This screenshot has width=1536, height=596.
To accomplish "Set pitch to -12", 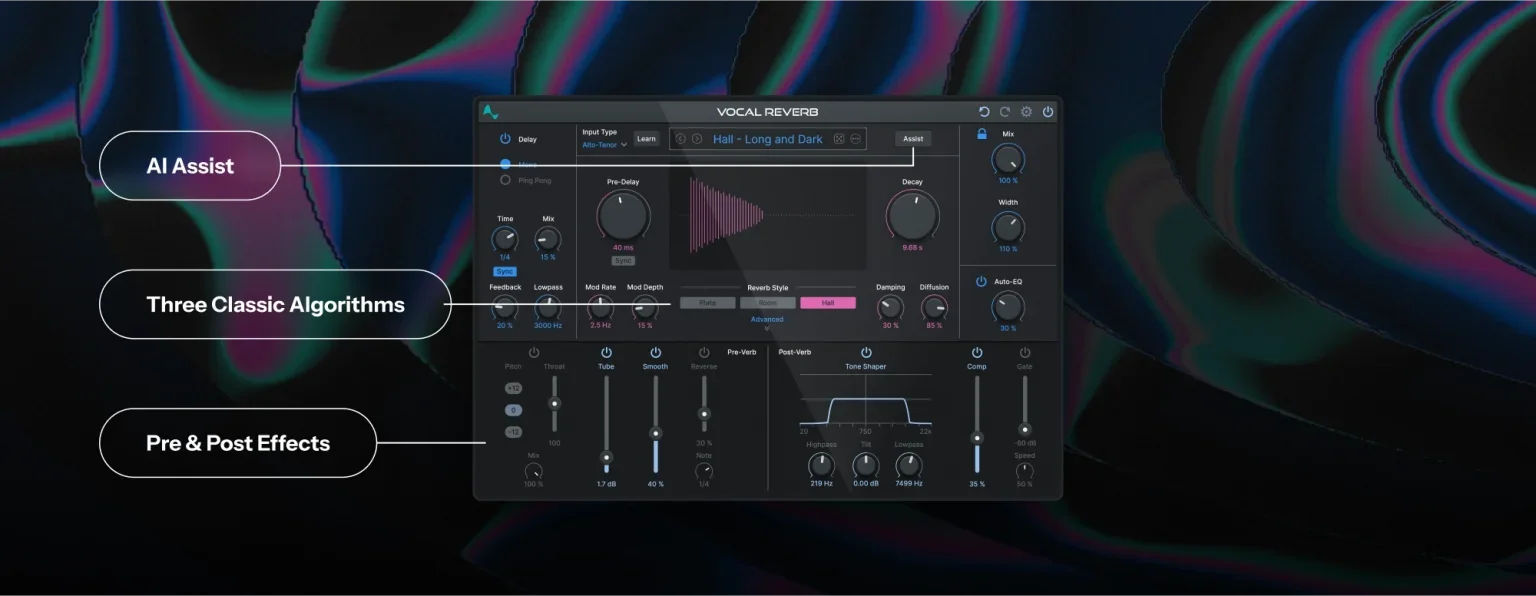I will (x=514, y=432).
